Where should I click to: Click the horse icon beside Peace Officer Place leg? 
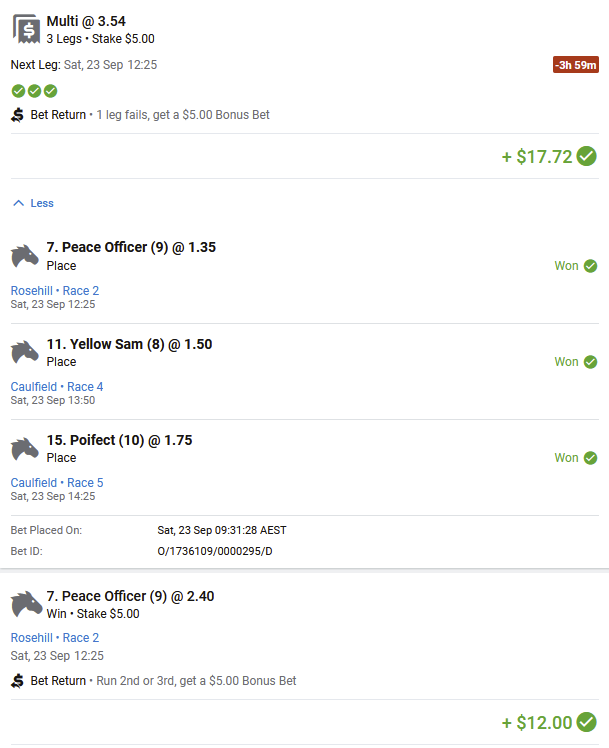25,256
